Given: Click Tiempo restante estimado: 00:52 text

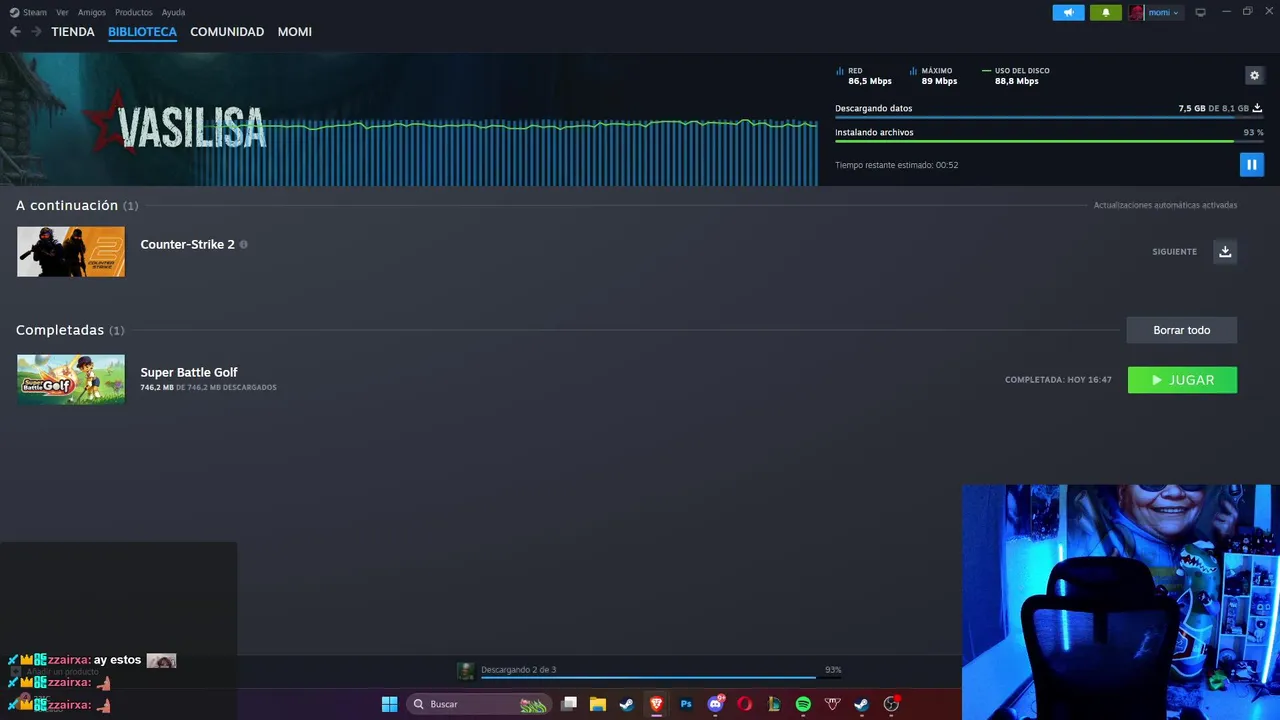Looking at the screenshot, I should point(896,165).
